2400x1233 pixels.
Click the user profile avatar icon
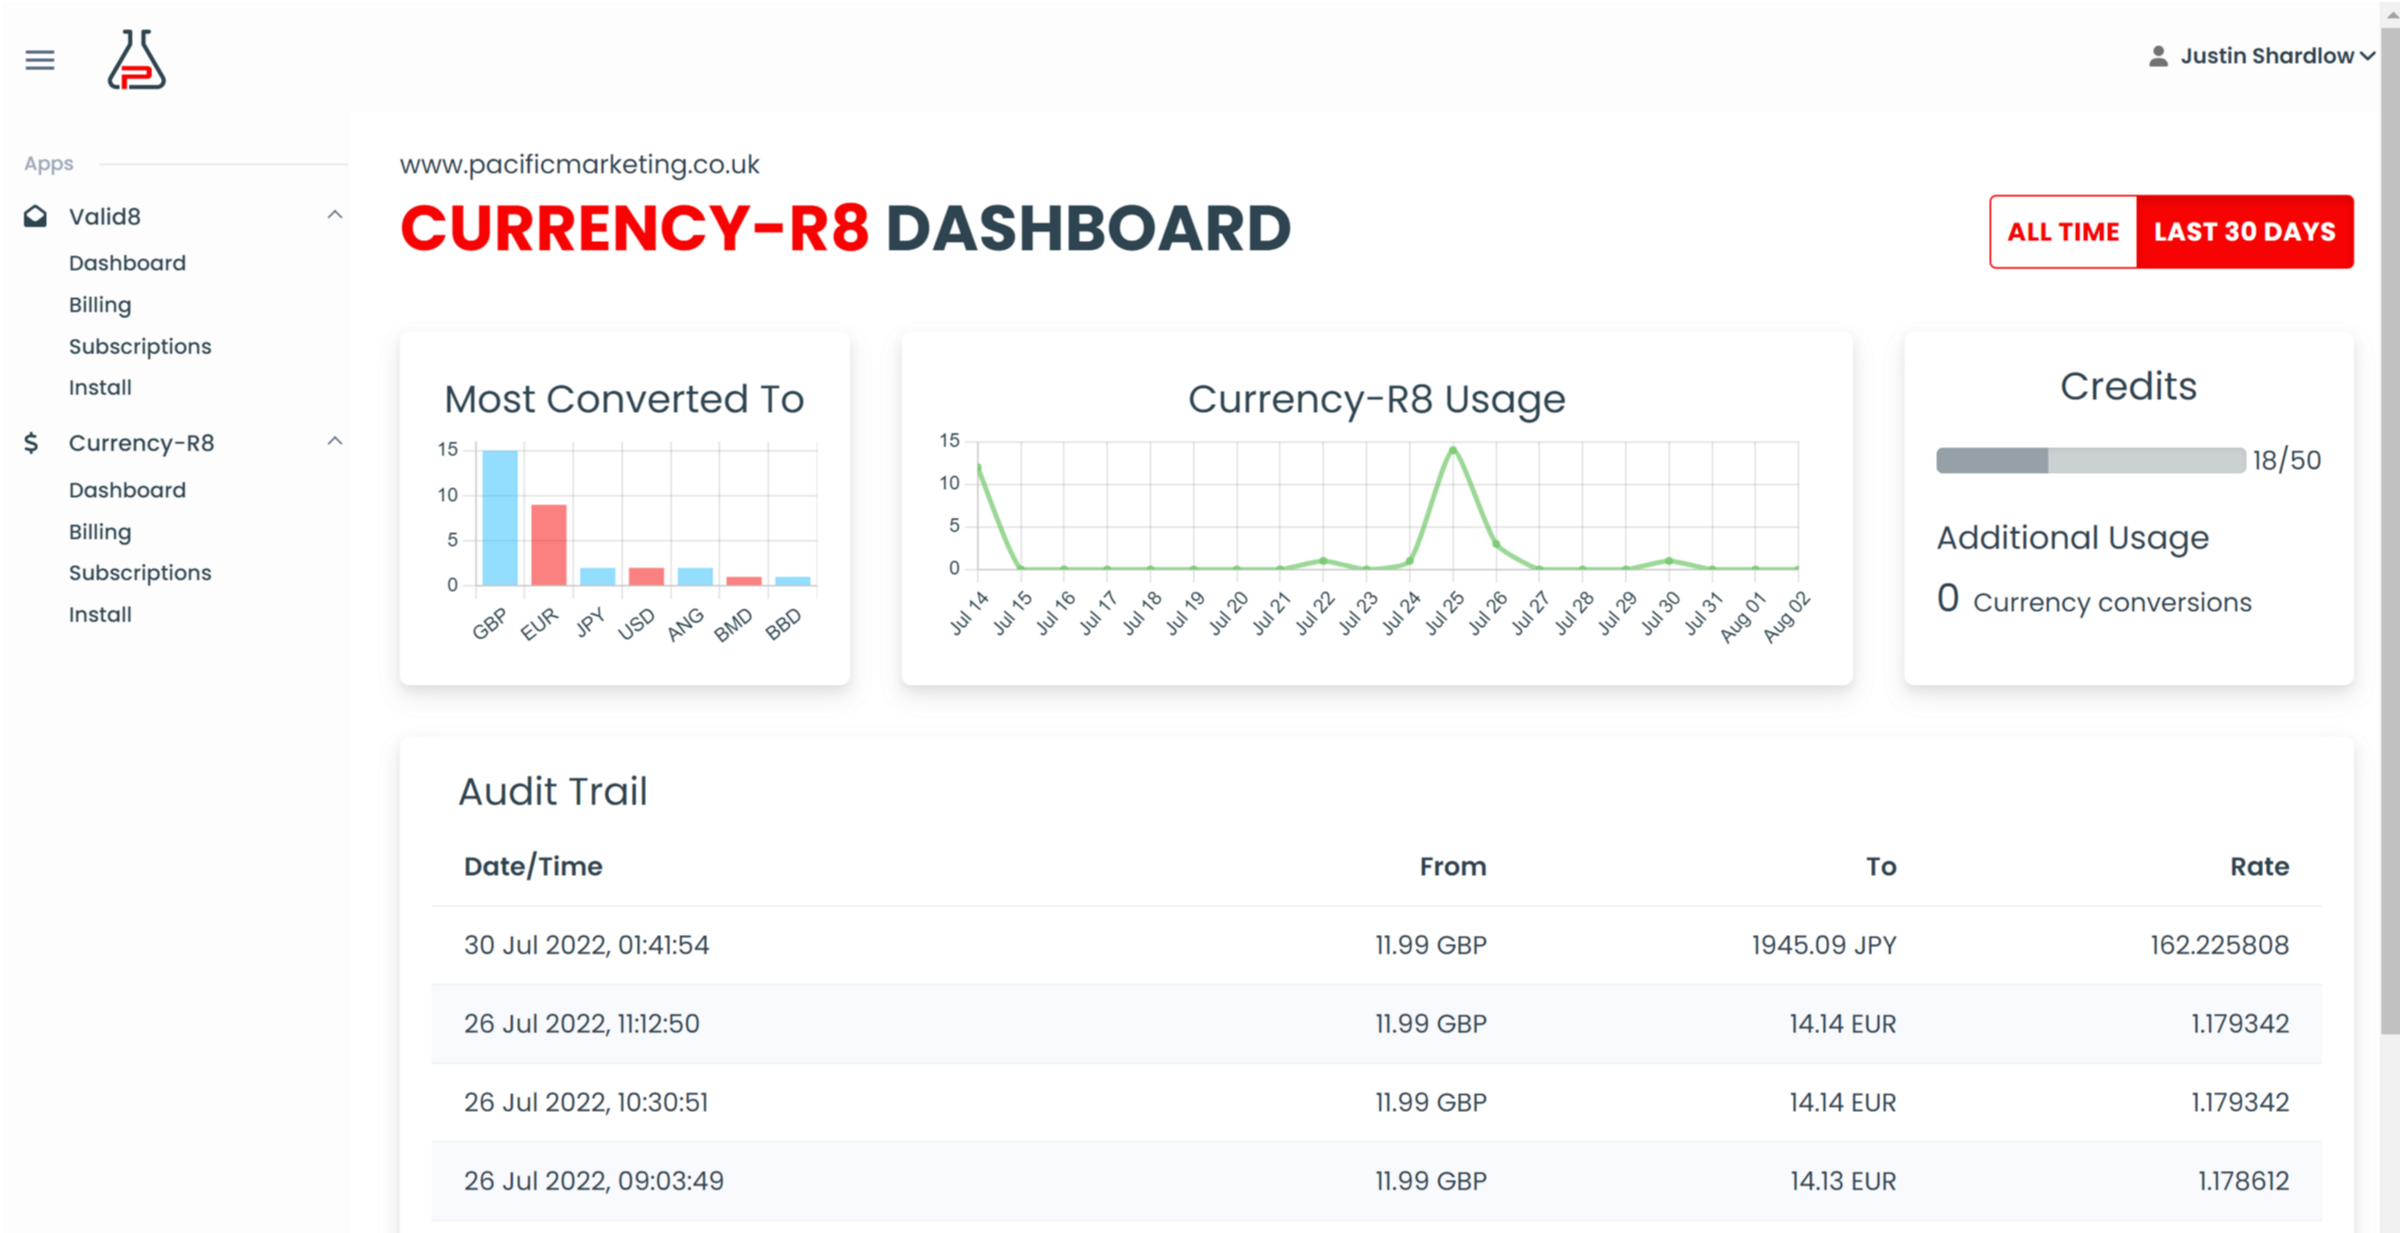point(2158,56)
